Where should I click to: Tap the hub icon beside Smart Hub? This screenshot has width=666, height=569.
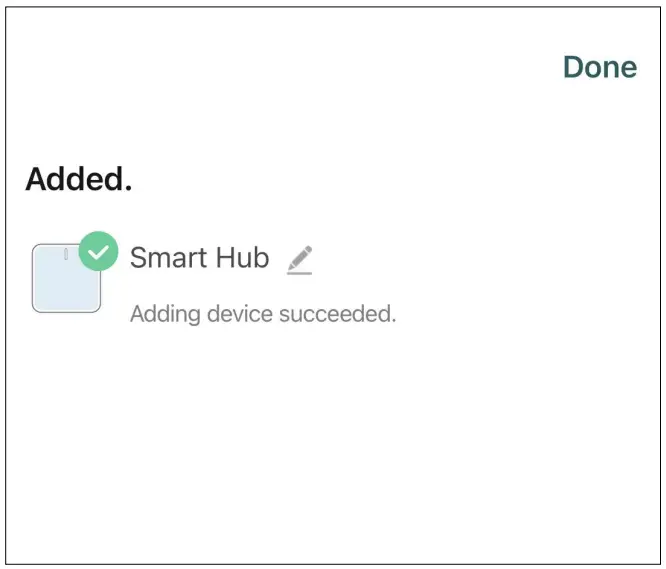coord(66,280)
